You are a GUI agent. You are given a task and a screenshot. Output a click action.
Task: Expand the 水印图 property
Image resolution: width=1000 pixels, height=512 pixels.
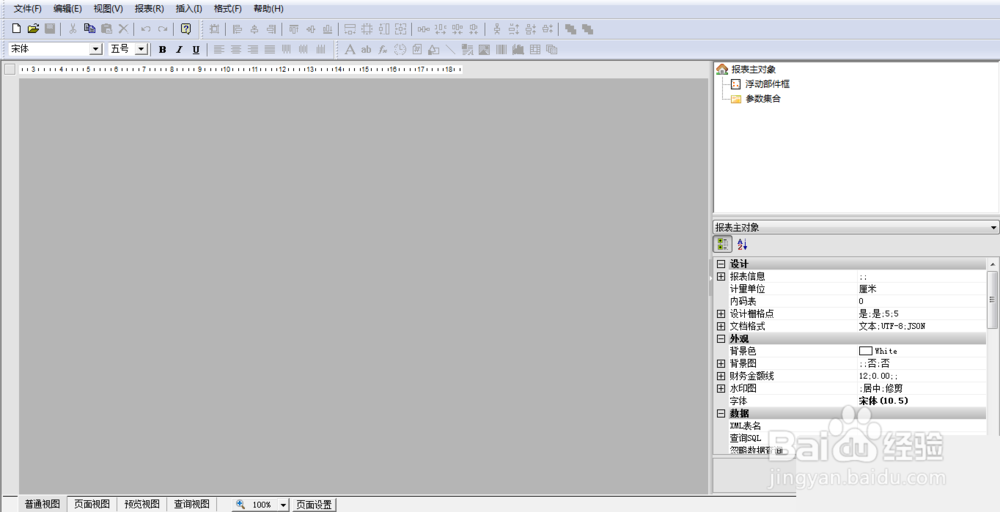pos(721,388)
